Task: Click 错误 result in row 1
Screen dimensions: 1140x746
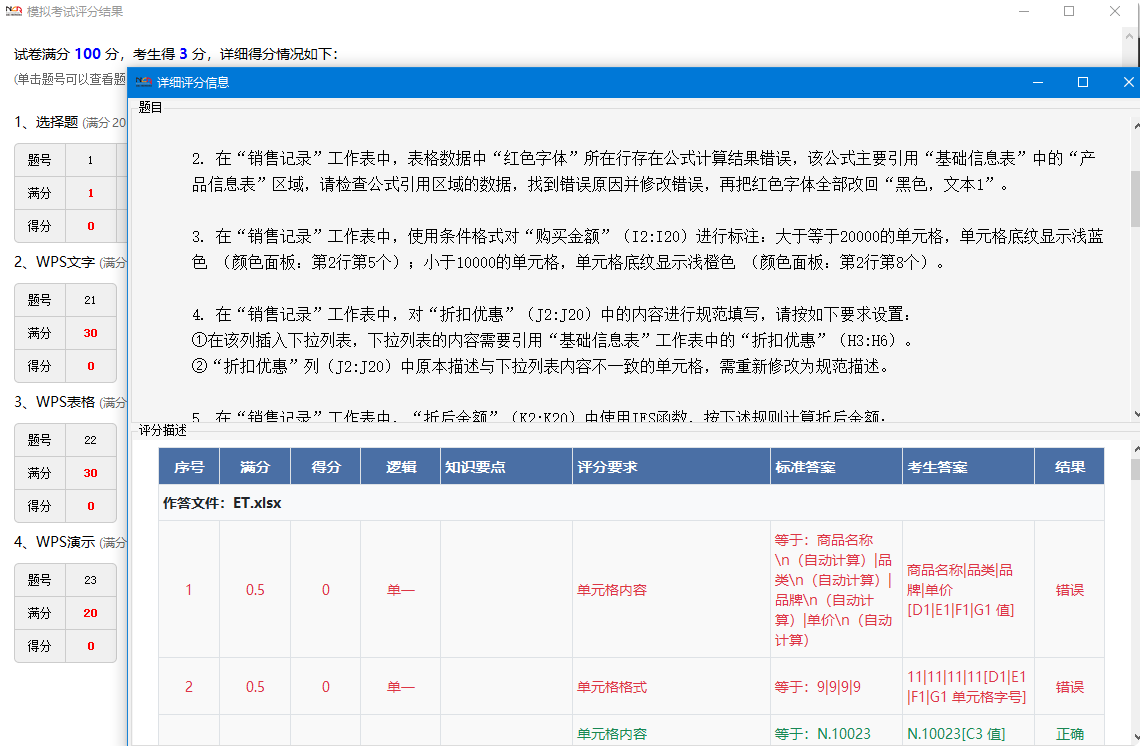Action: click(x=1069, y=590)
